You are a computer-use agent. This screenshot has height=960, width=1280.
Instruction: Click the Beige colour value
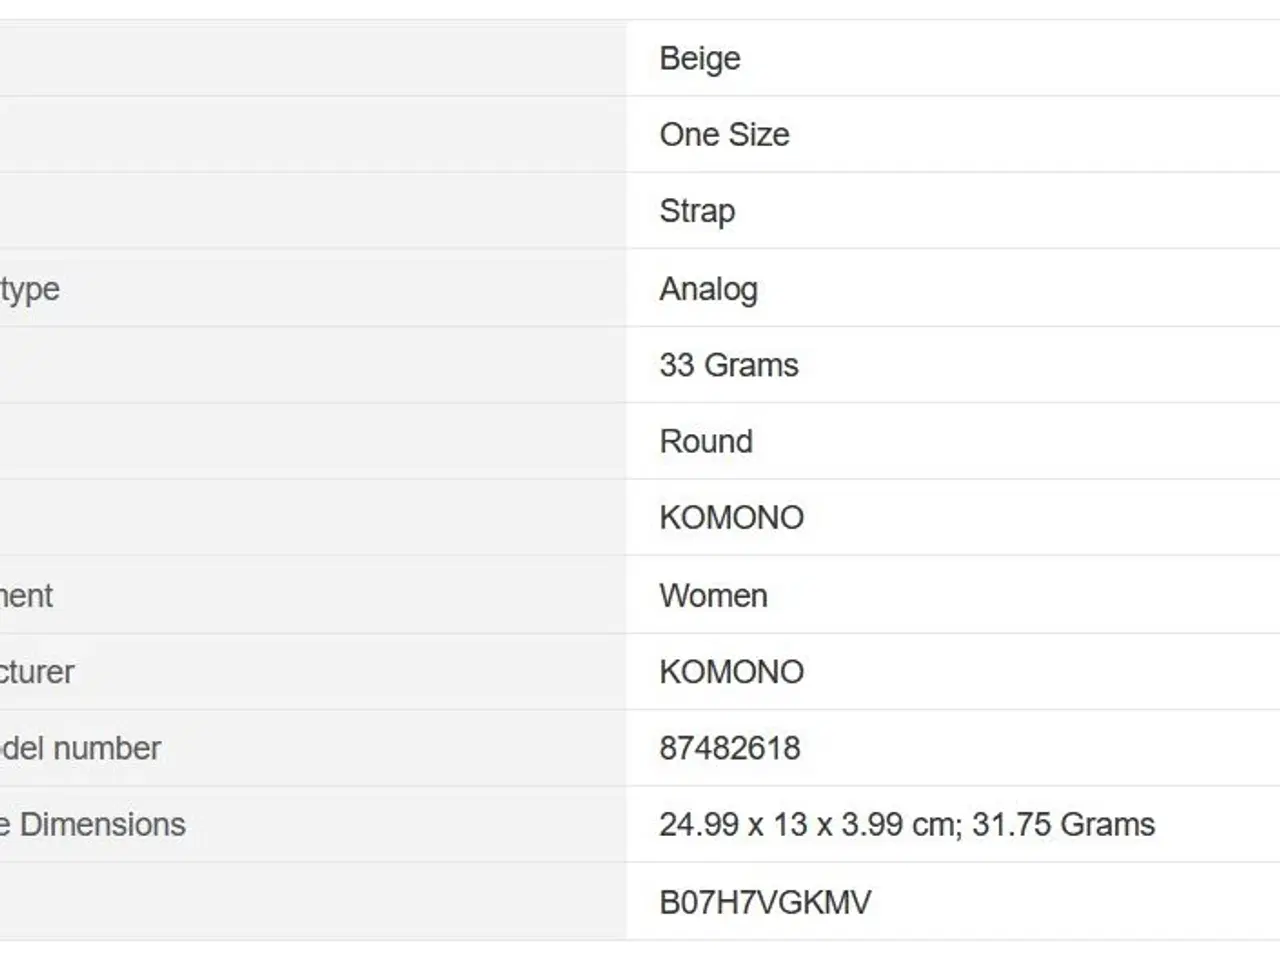(700, 59)
